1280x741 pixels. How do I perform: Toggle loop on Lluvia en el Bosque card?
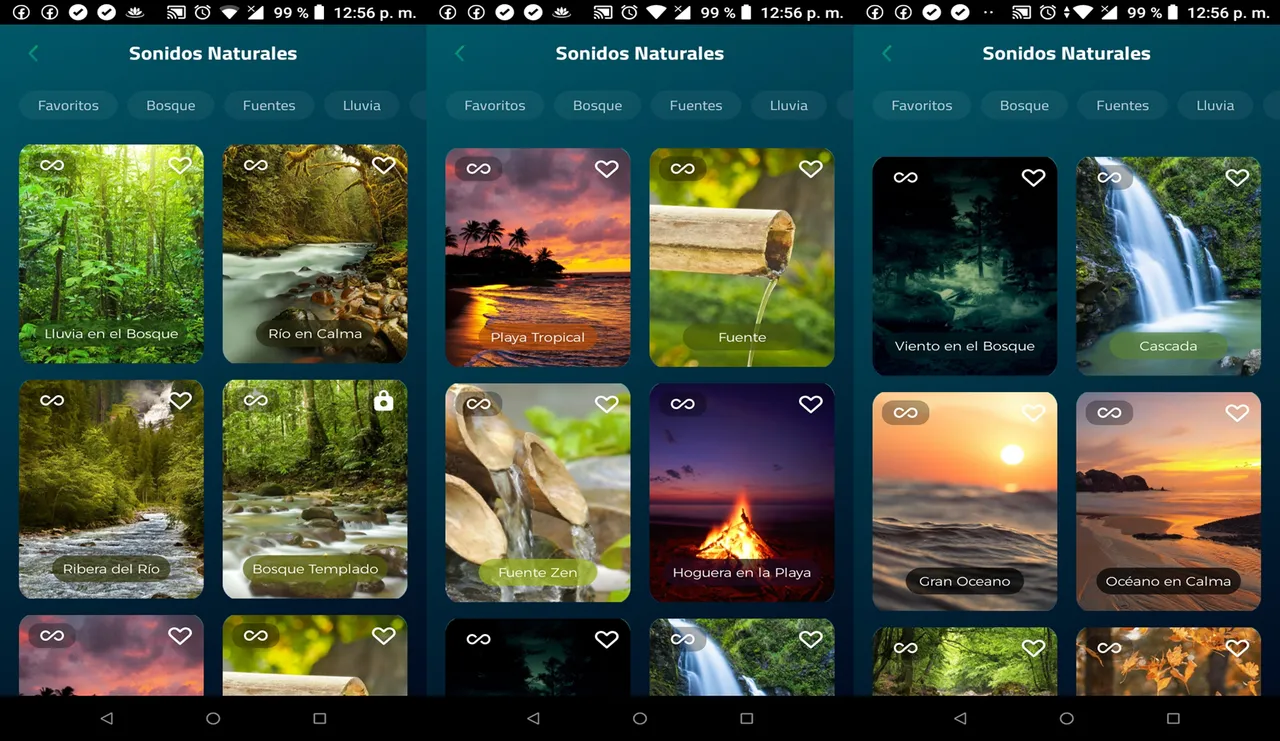(52, 165)
